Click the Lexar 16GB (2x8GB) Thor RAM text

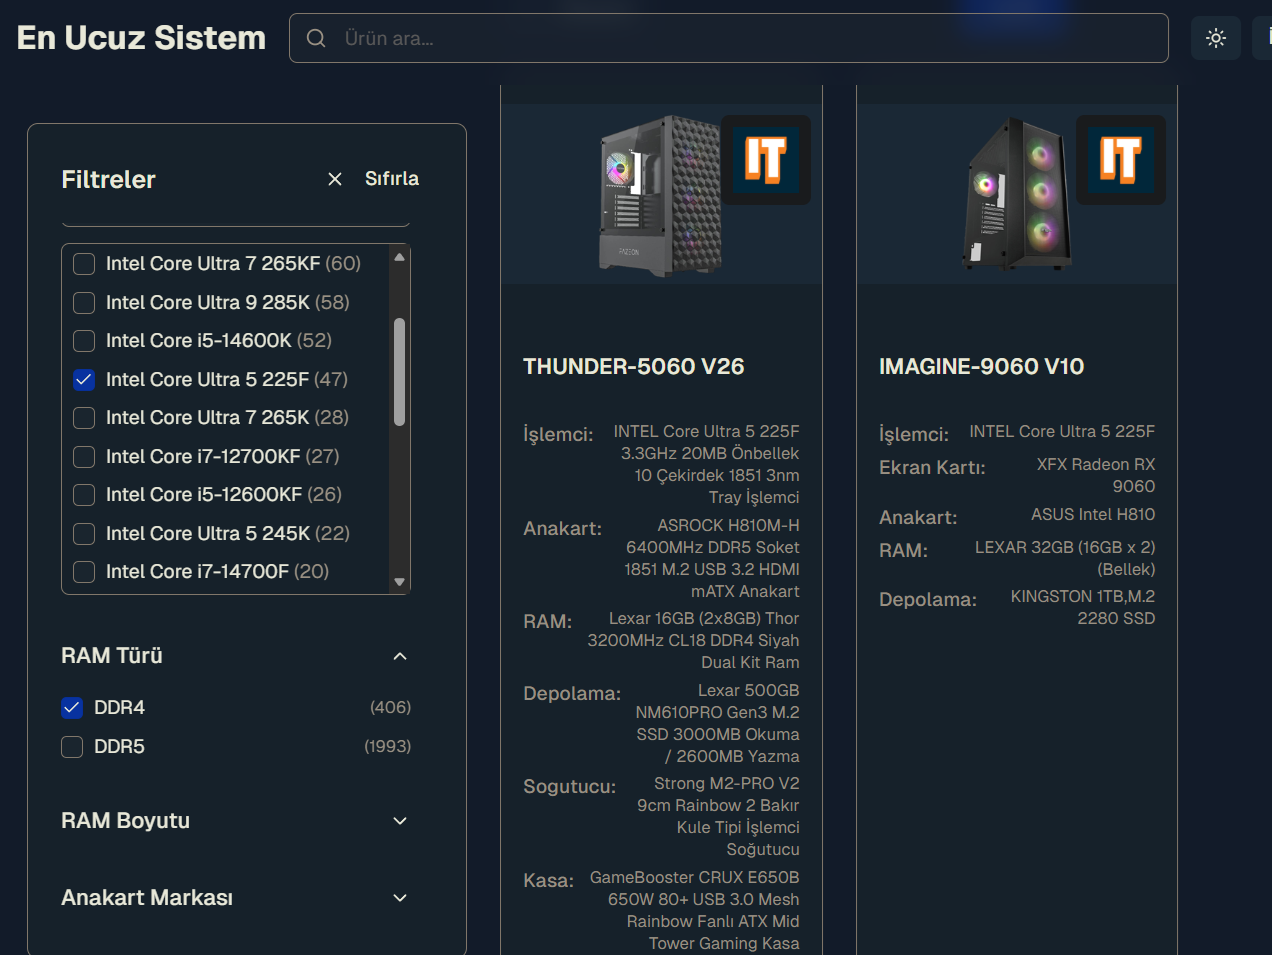pyautogui.click(x=693, y=641)
